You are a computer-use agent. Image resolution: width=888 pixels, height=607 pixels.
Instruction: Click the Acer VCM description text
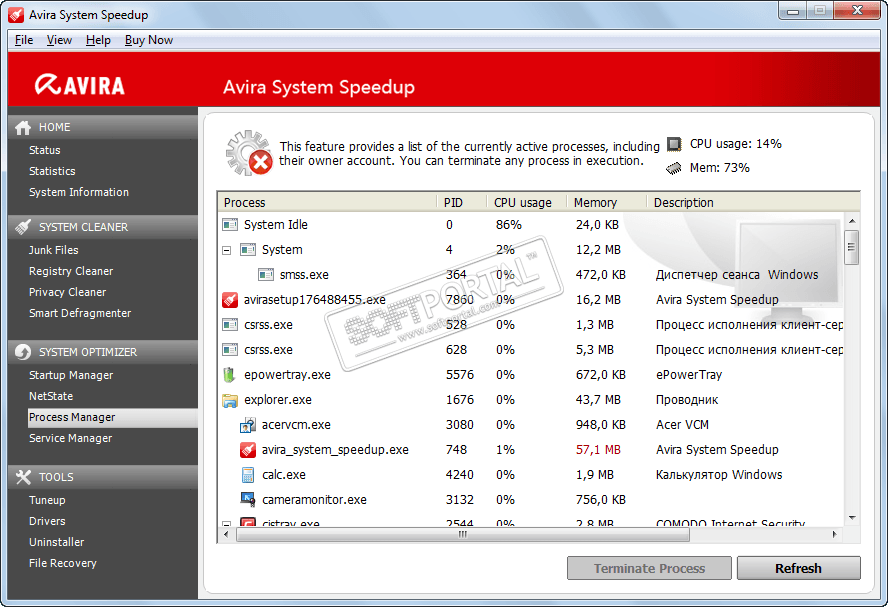682,425
